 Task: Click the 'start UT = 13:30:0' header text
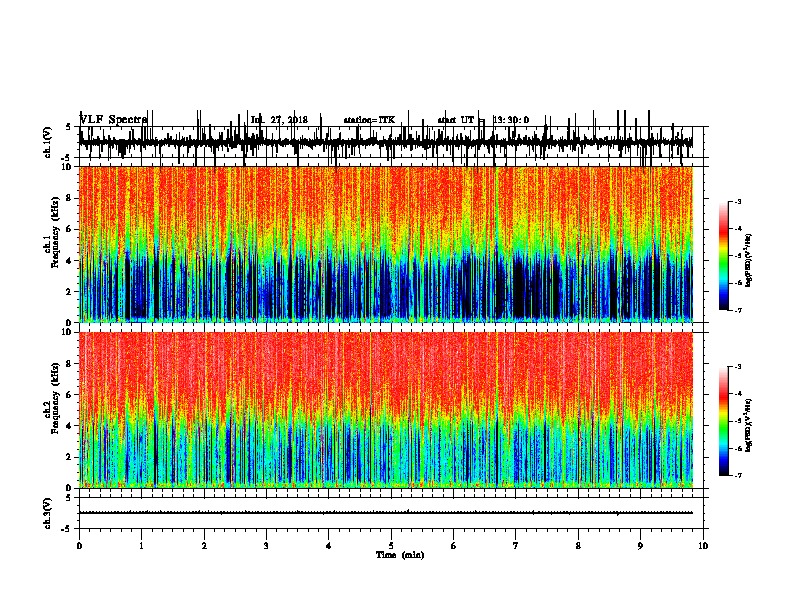point(483,120)
